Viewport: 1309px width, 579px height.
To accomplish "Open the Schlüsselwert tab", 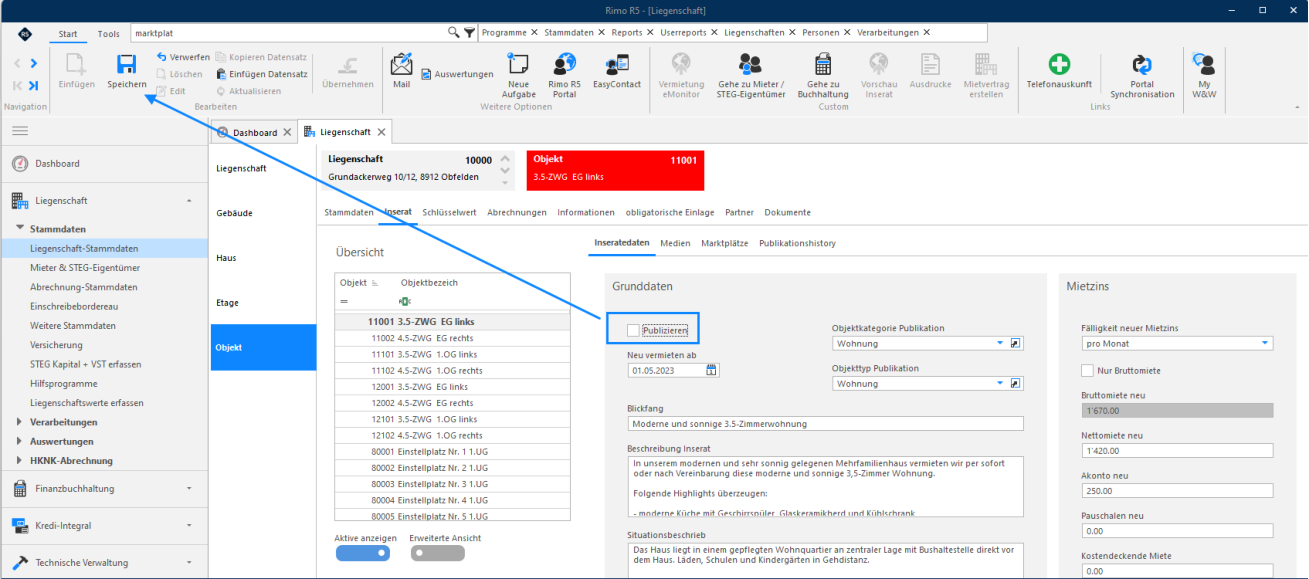I will [449, 212].
